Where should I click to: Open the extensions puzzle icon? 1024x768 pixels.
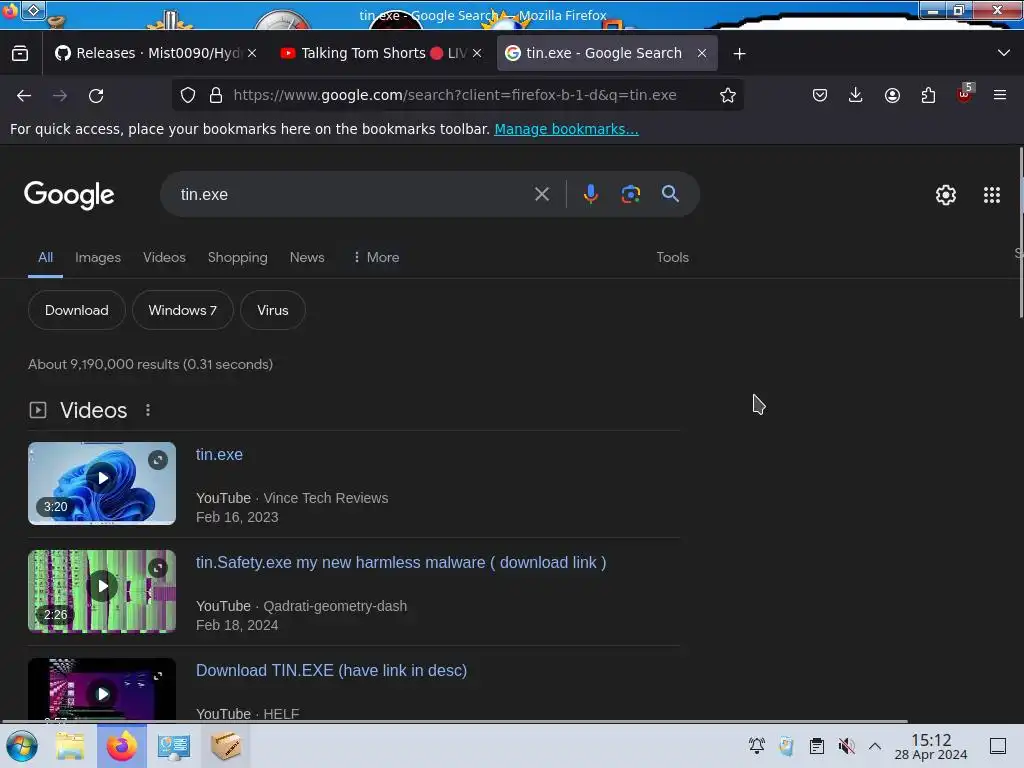tap(928, 95)
